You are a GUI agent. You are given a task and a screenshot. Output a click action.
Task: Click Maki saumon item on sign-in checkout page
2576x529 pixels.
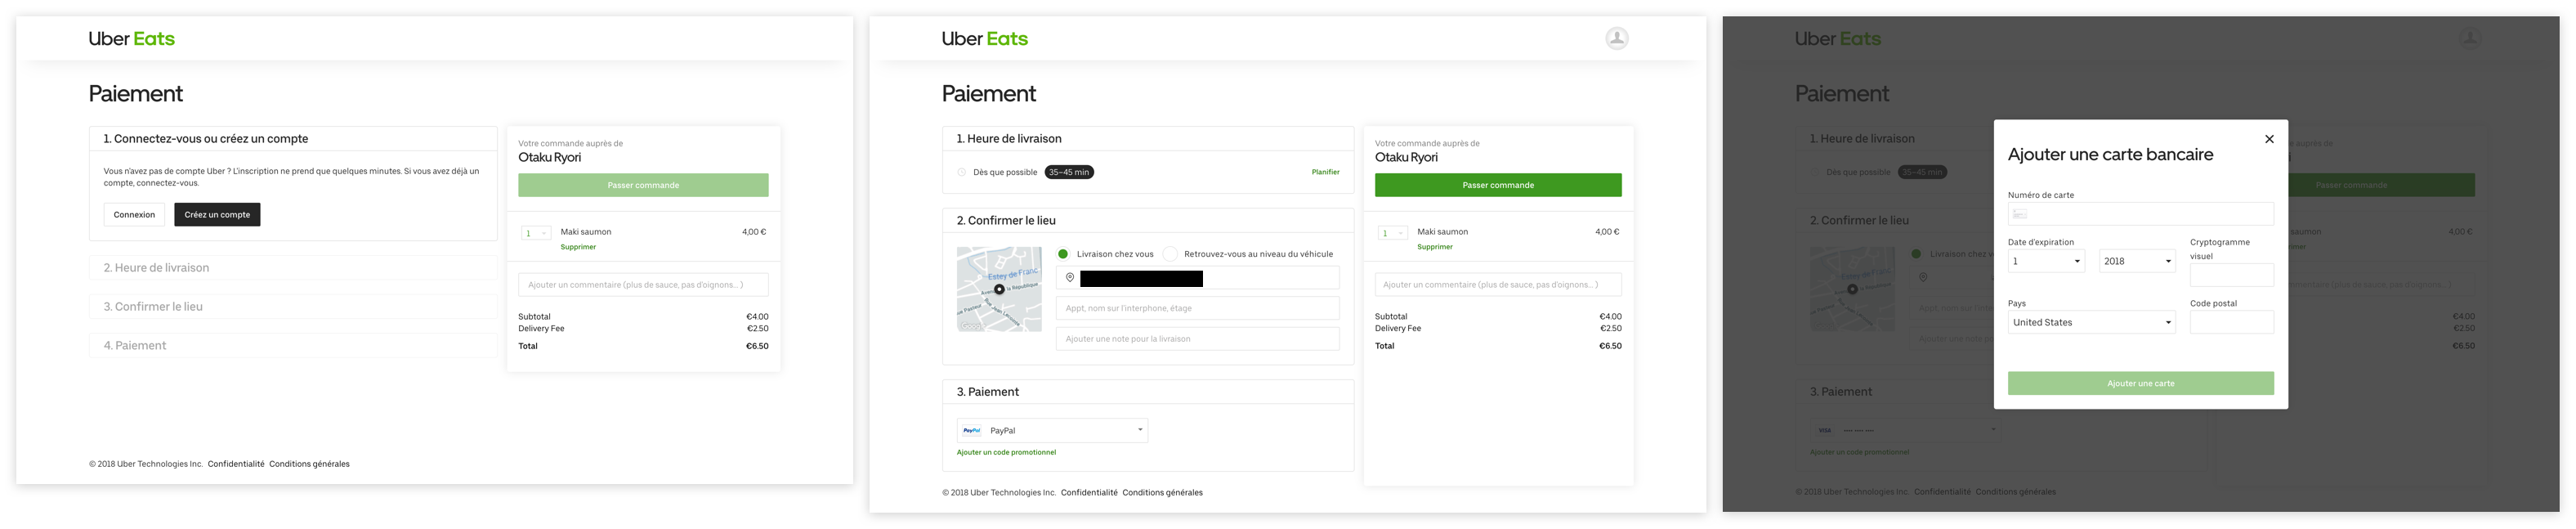click(586, 232)
